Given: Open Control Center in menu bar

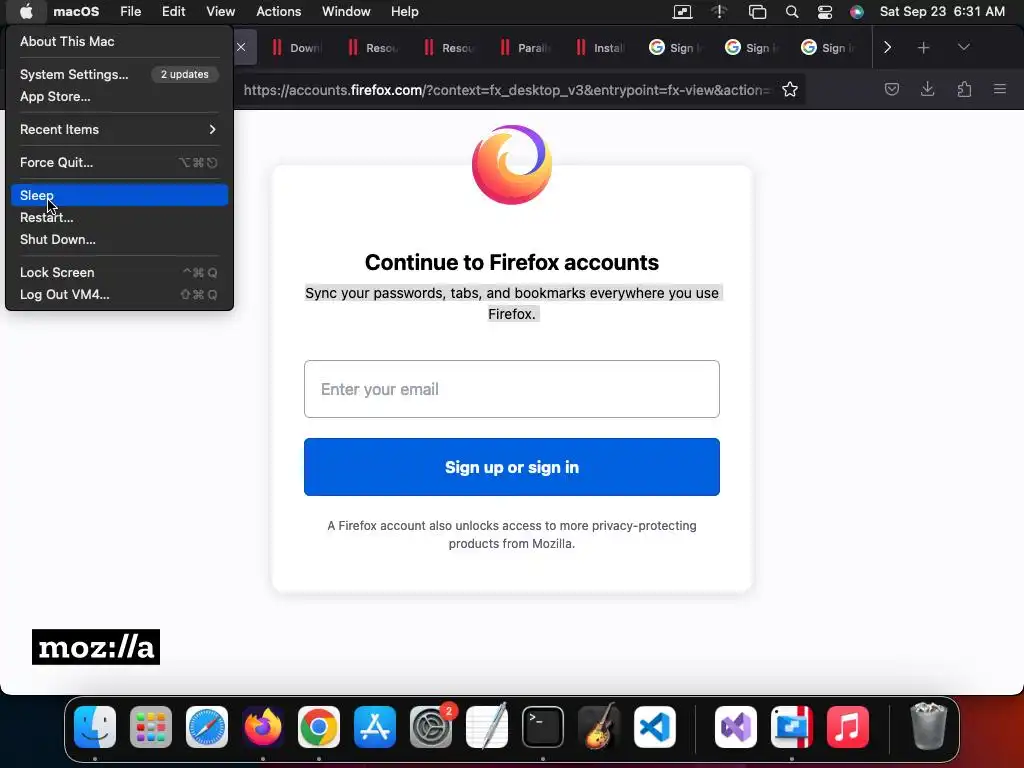Looking at the screenshot, I should click(825, 12).
